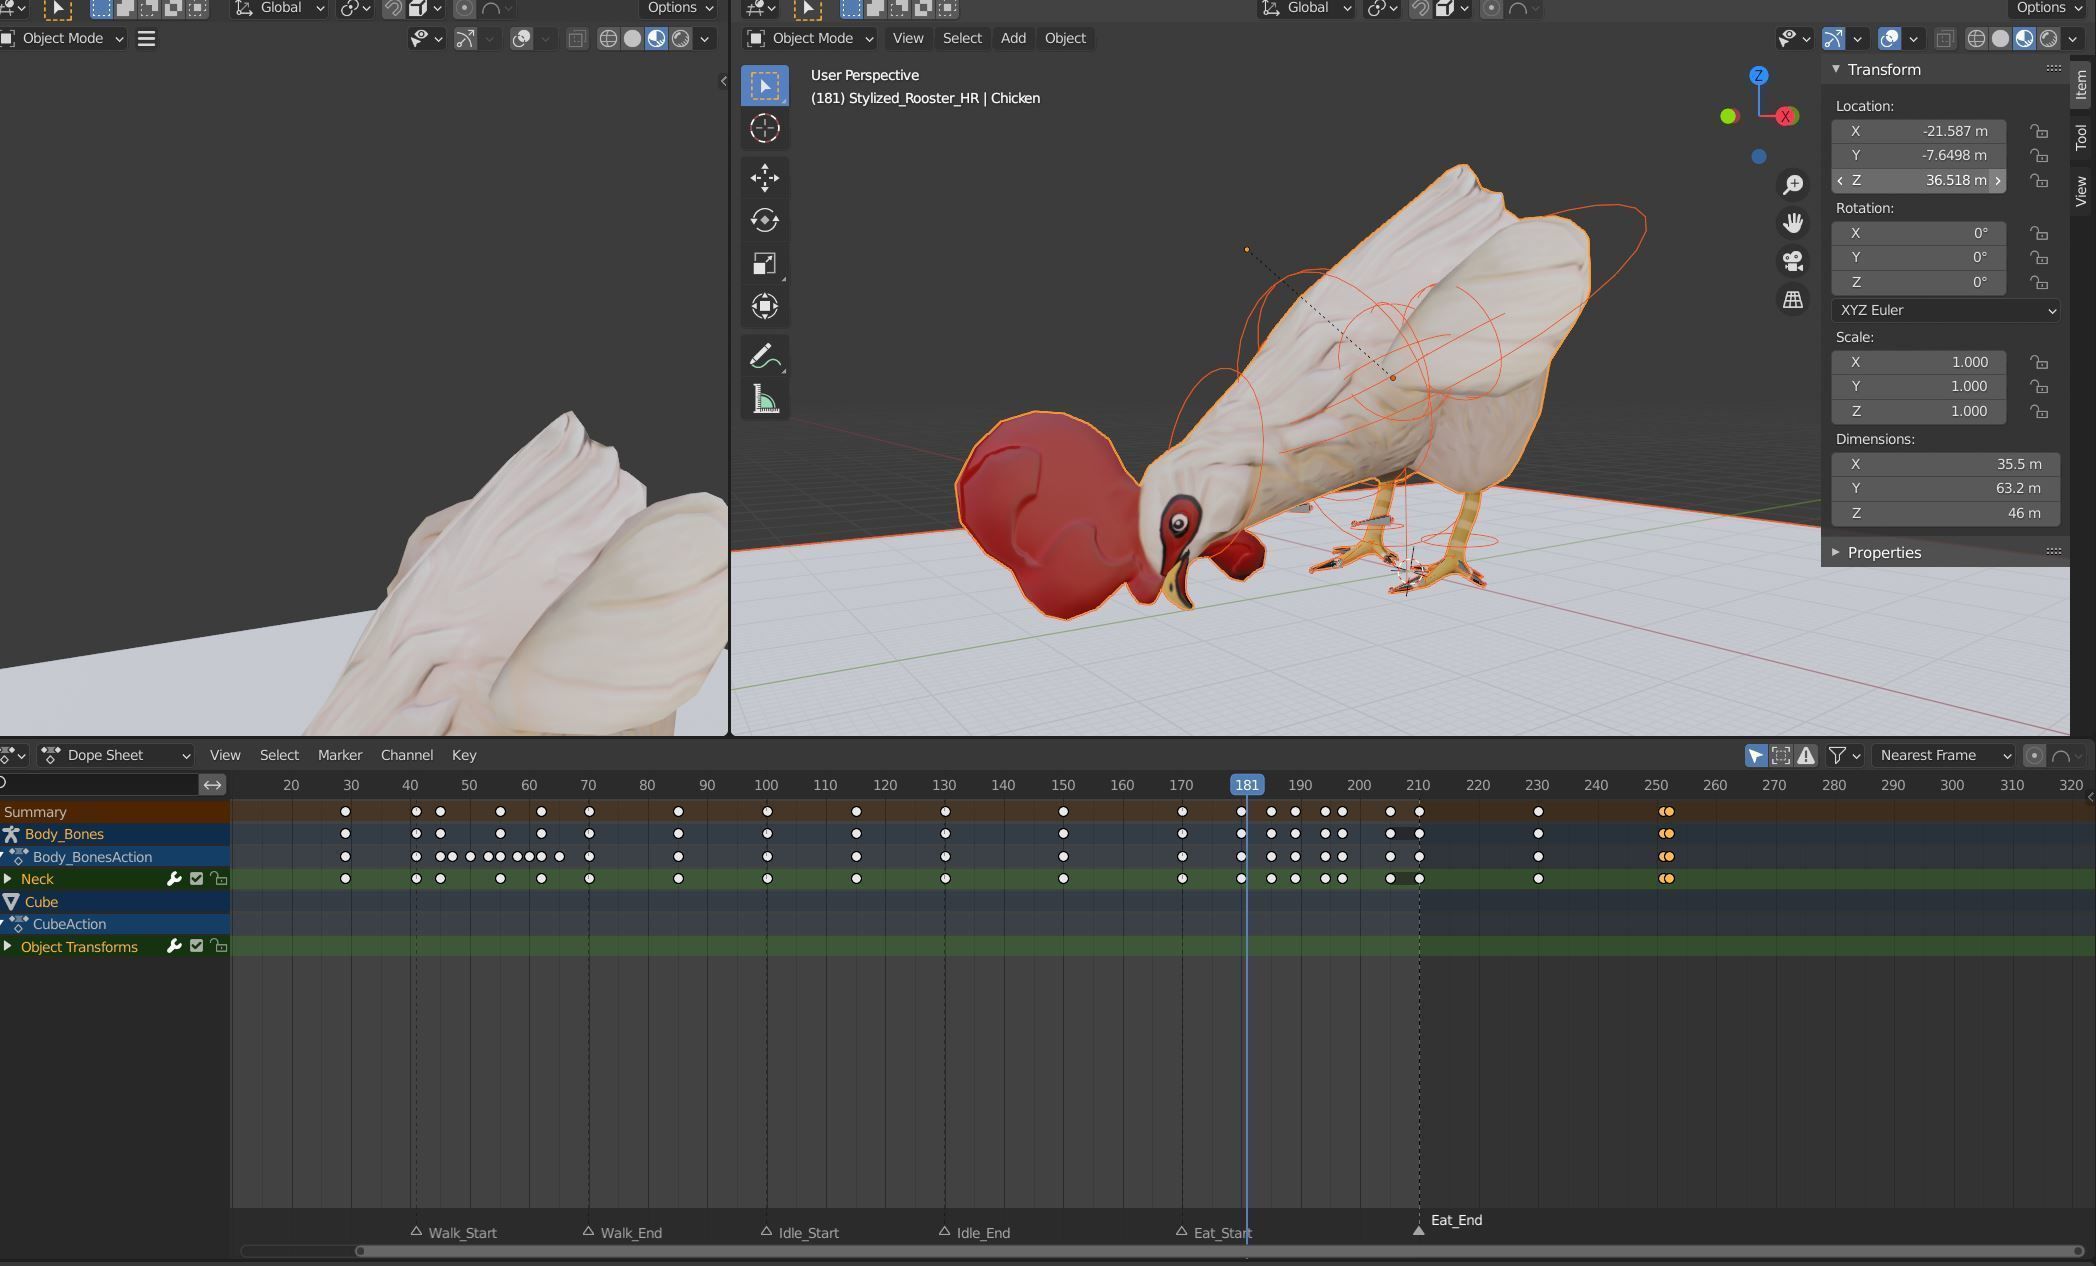Activate the 3D Cursor tool
The height and width of the screenshot is (1266, 2096).
pos(765,128)
